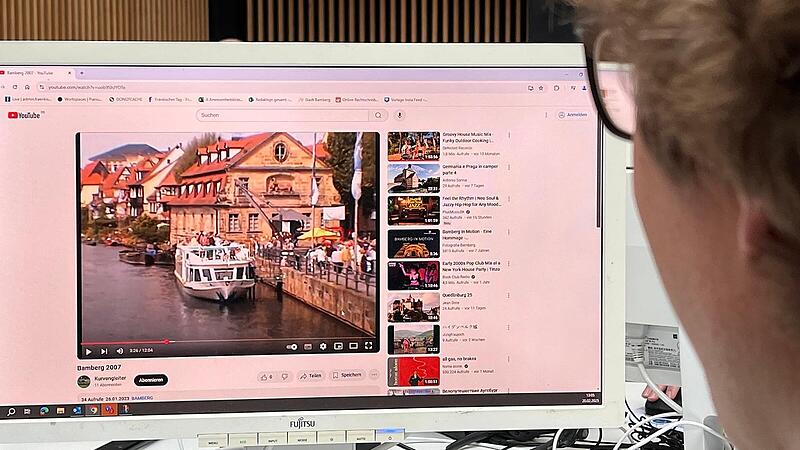This screenshot has height=450, width=800.
Task: Open the YouTube settings three-dot menu near Anmelden
Action: tap(546, 115)
